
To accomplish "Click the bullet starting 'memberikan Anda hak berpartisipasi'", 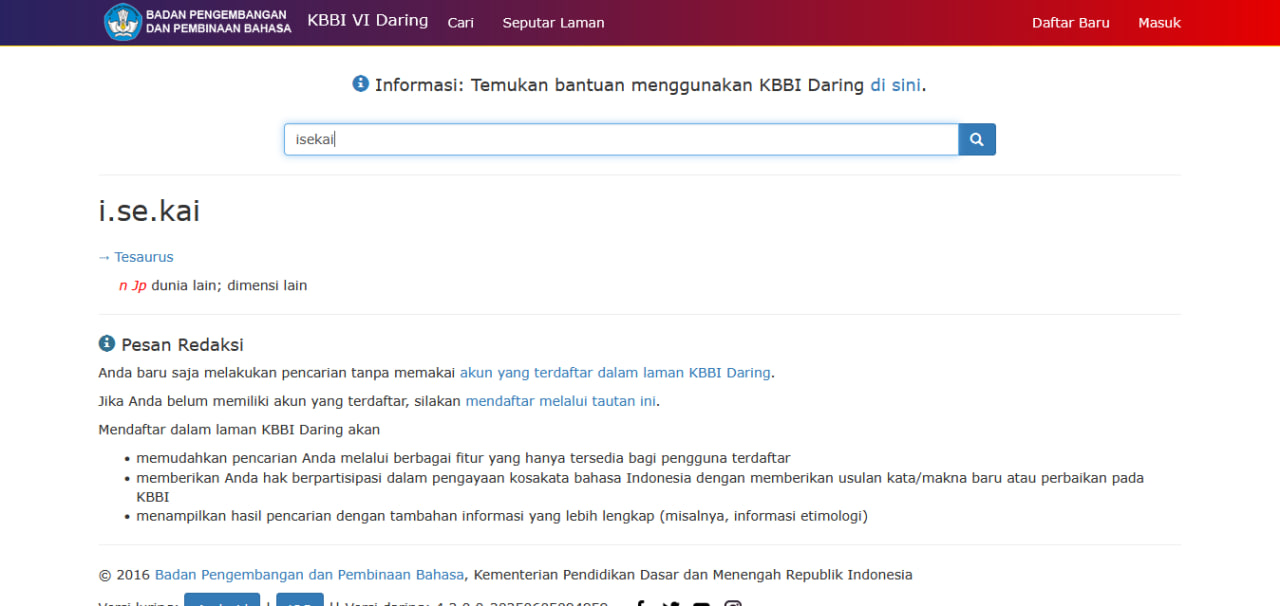I will coord(640,487).
